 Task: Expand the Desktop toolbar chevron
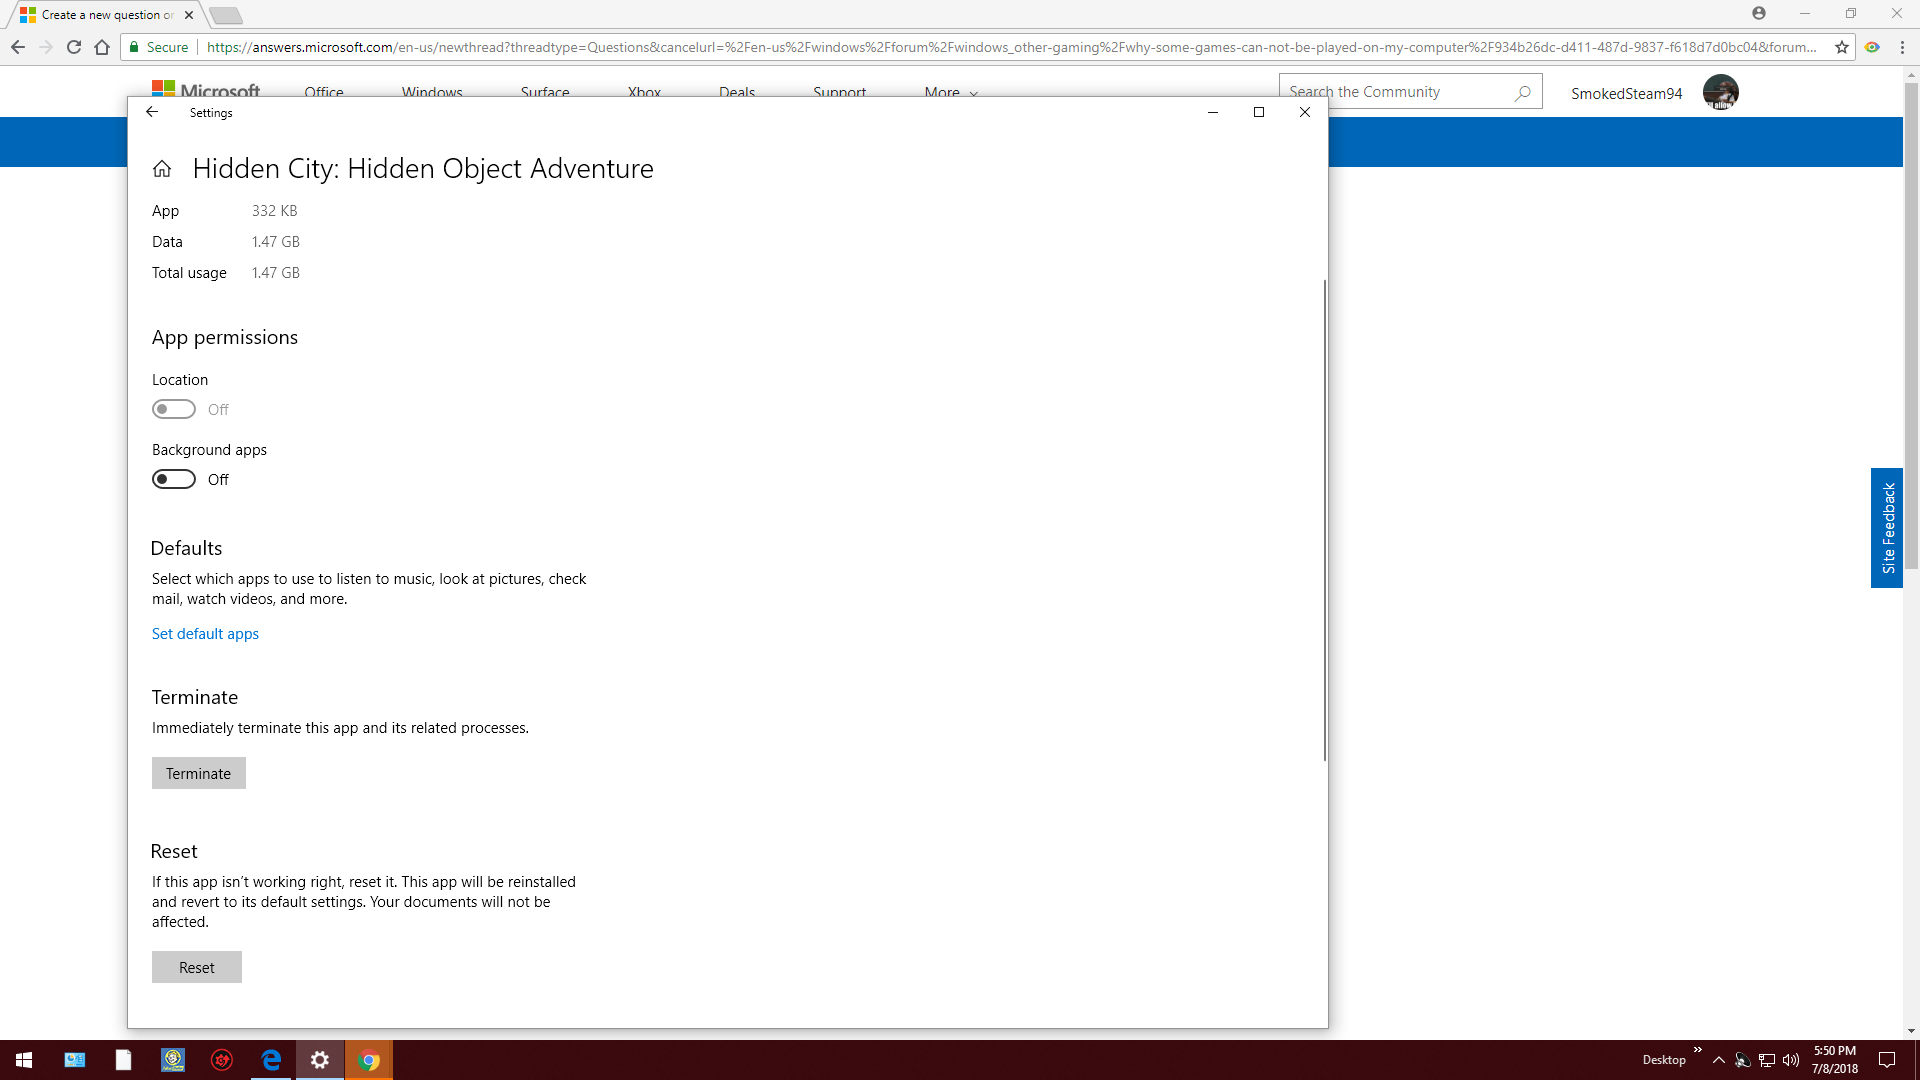[x=1697, y=1050]
